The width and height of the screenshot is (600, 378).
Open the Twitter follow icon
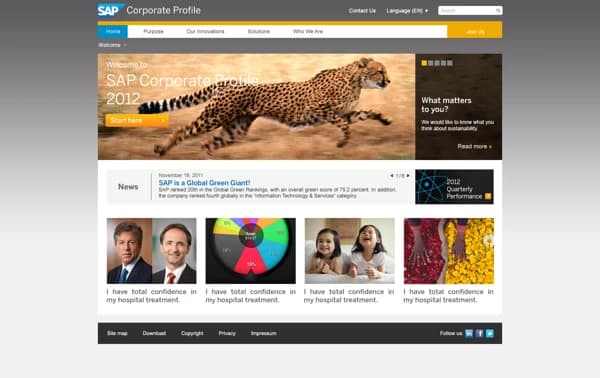coord(490,333)
